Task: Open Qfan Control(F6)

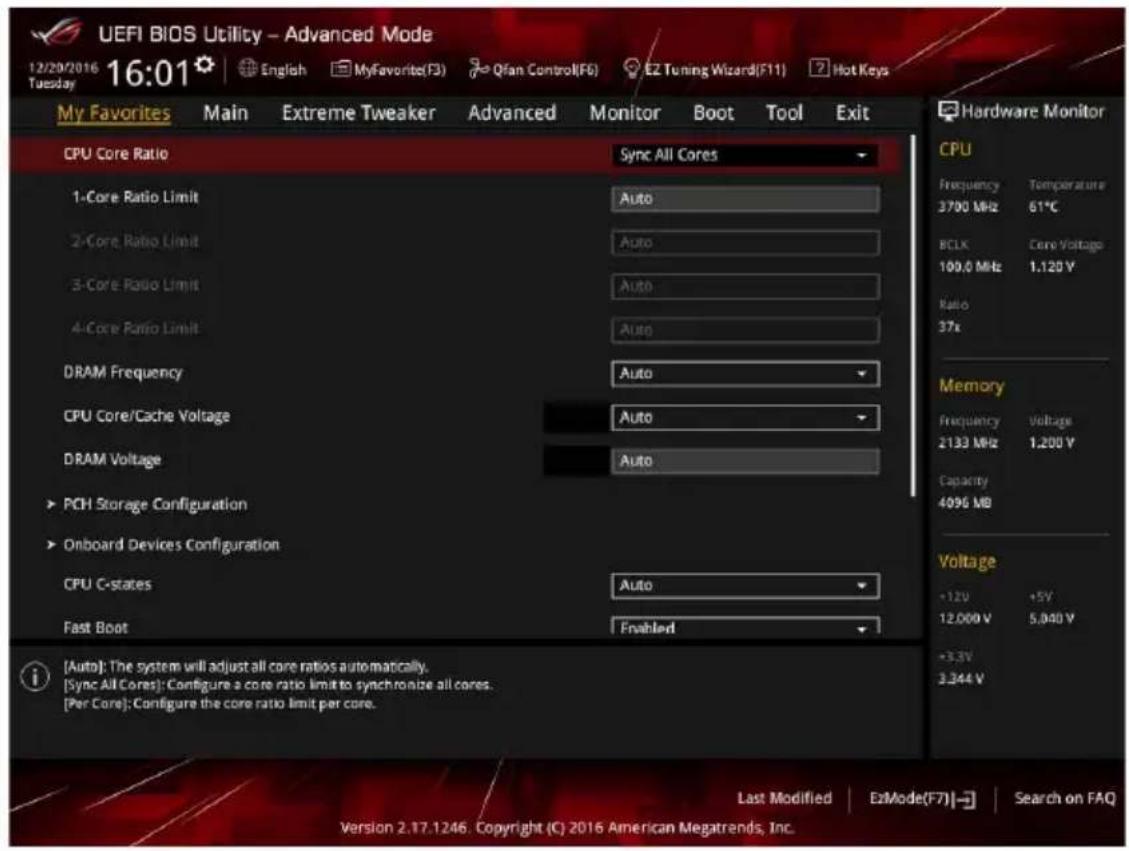Action: 533,69
